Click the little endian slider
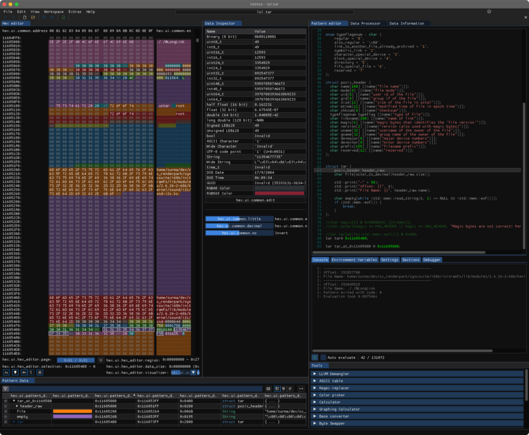 [239, 219]
